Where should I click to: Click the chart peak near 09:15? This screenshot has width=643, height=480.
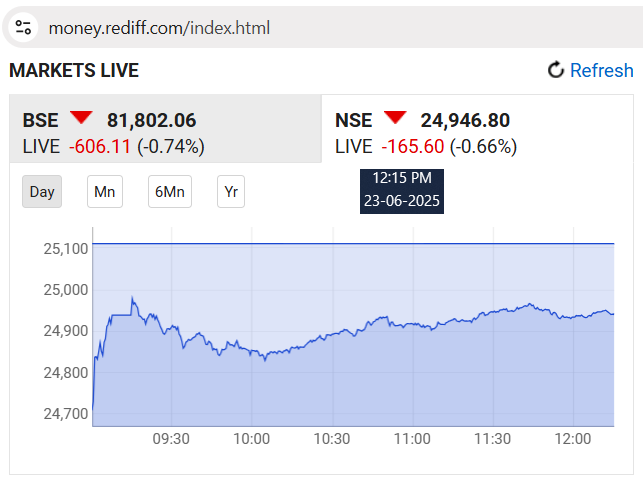132,298
